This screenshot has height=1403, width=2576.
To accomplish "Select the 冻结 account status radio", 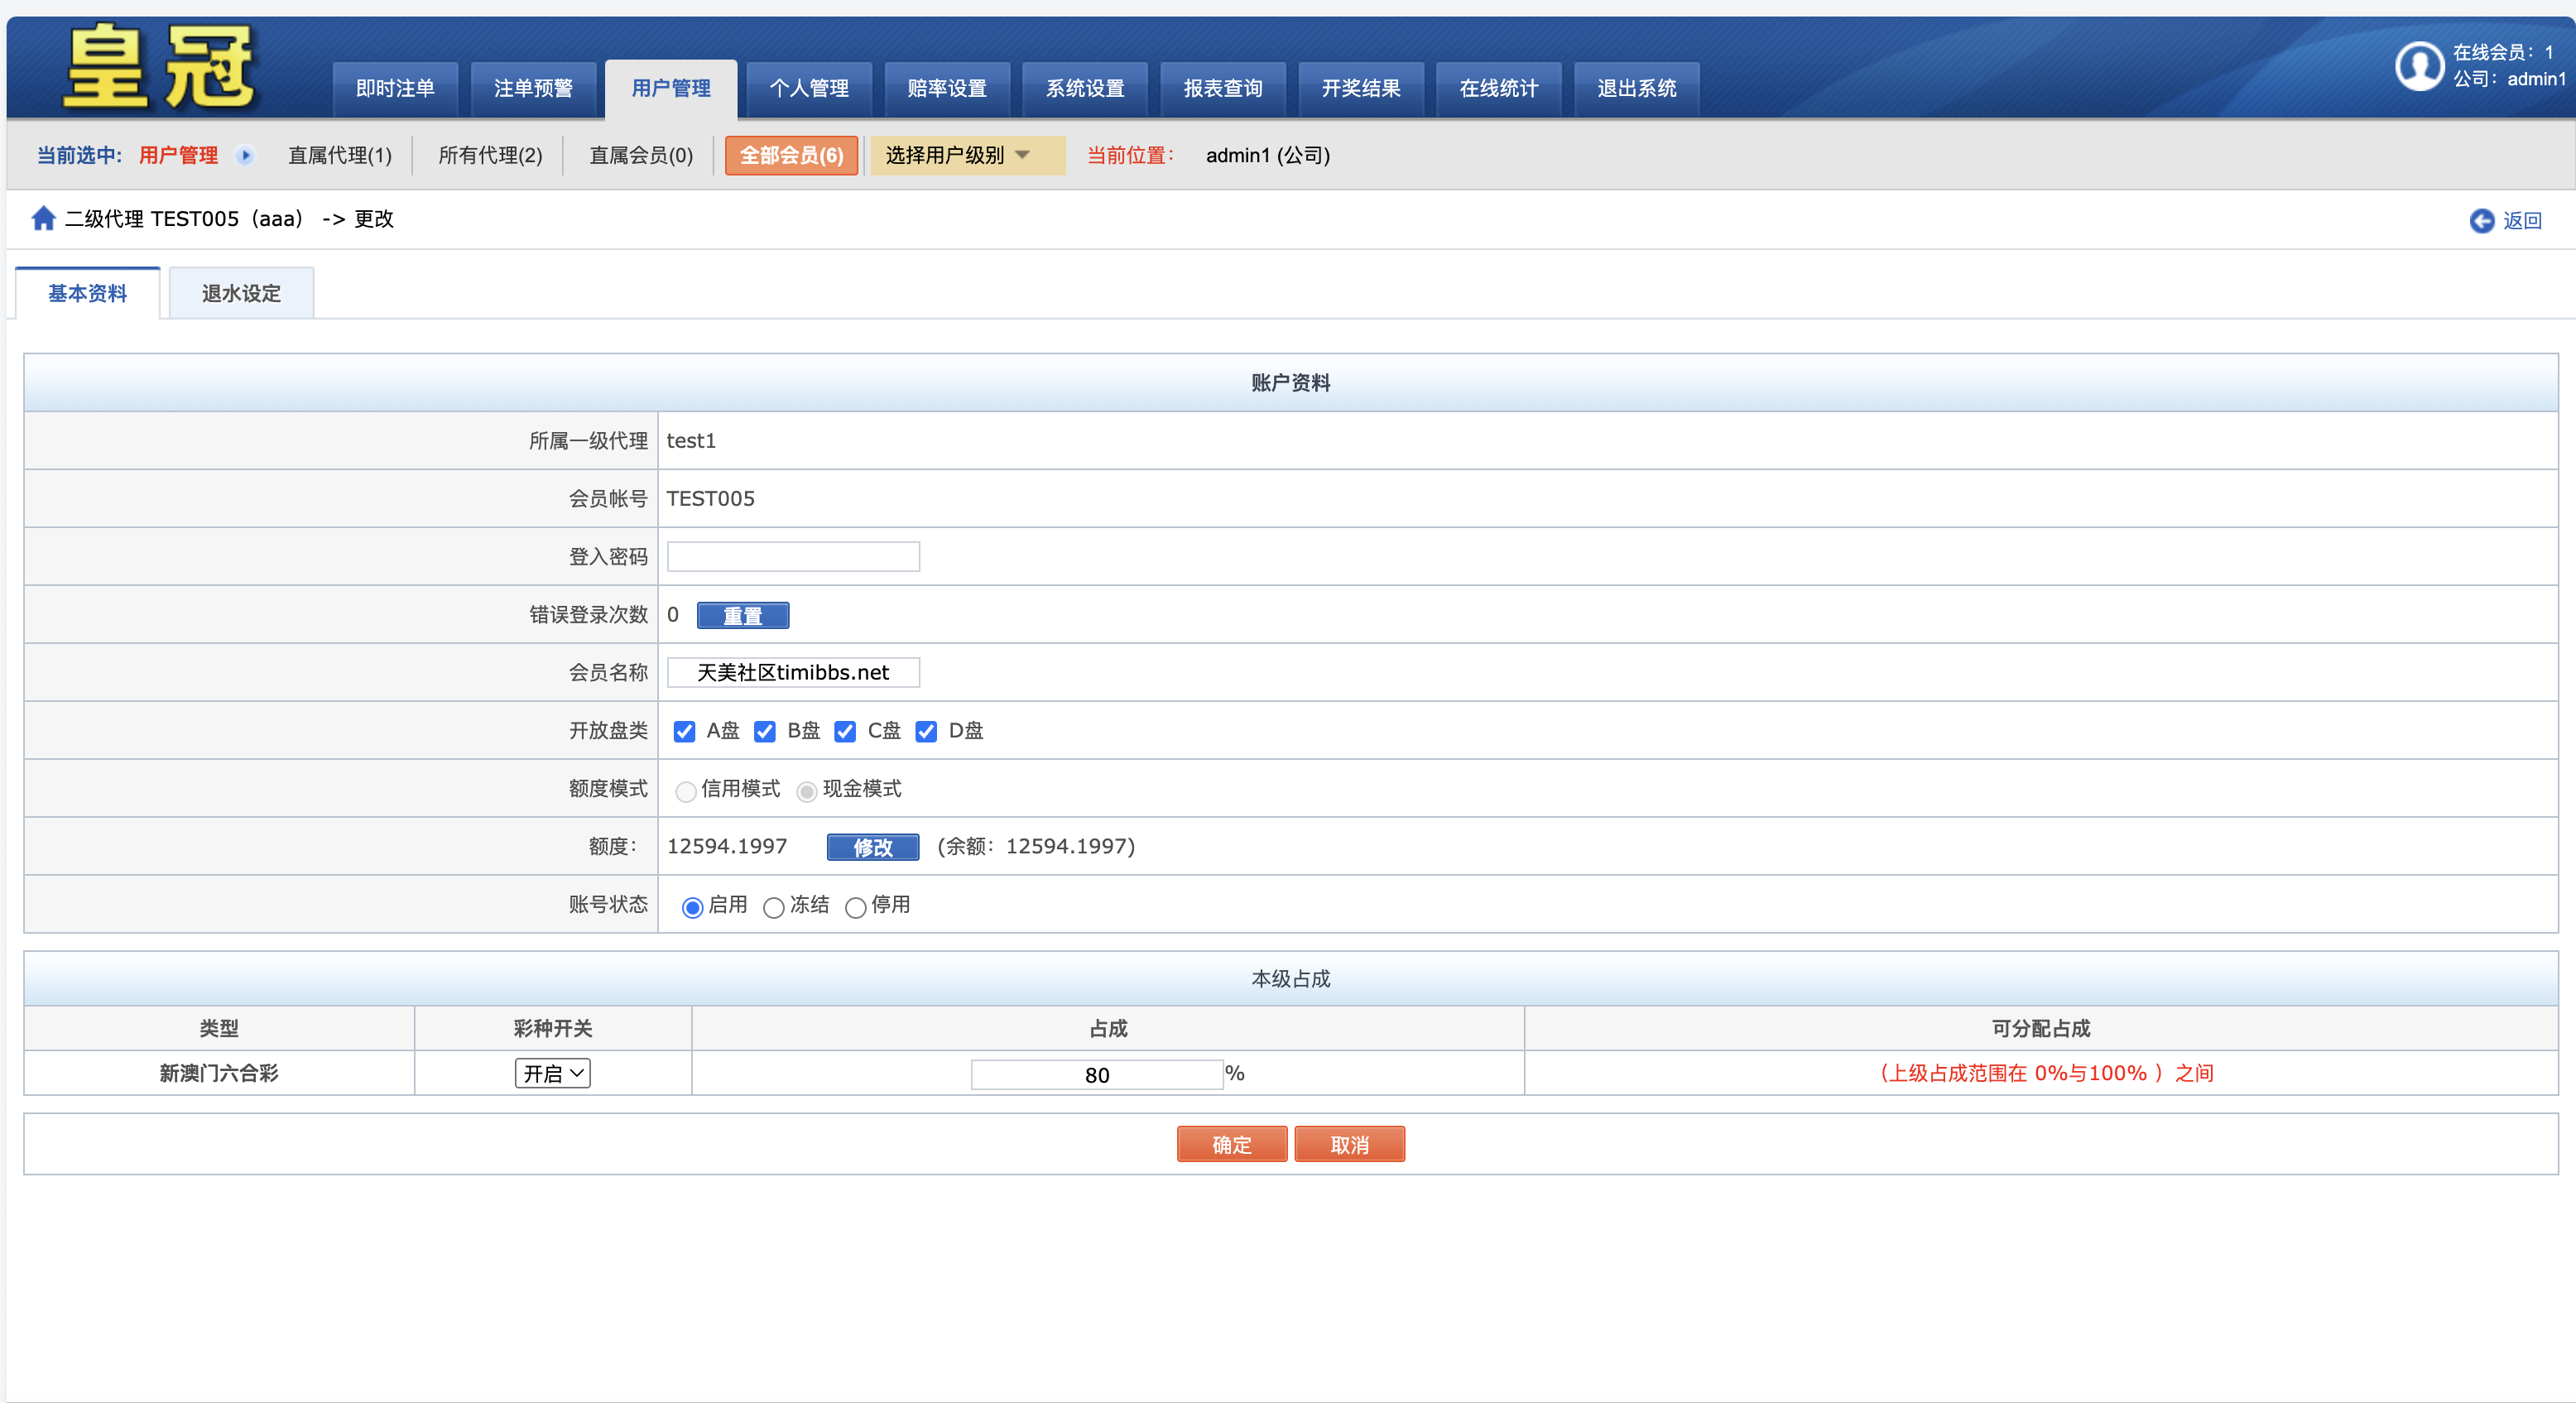I will (x=773, y=907).
